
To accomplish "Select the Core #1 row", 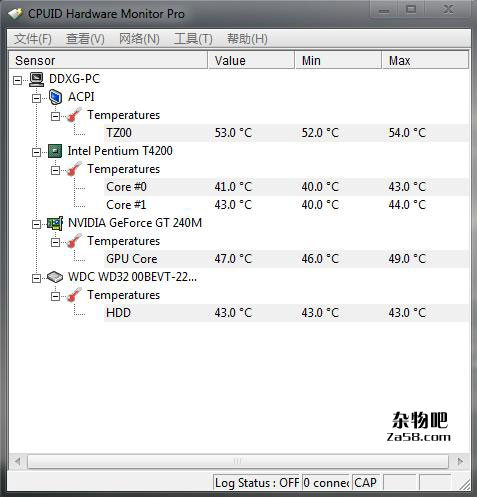I will point(287,205).
